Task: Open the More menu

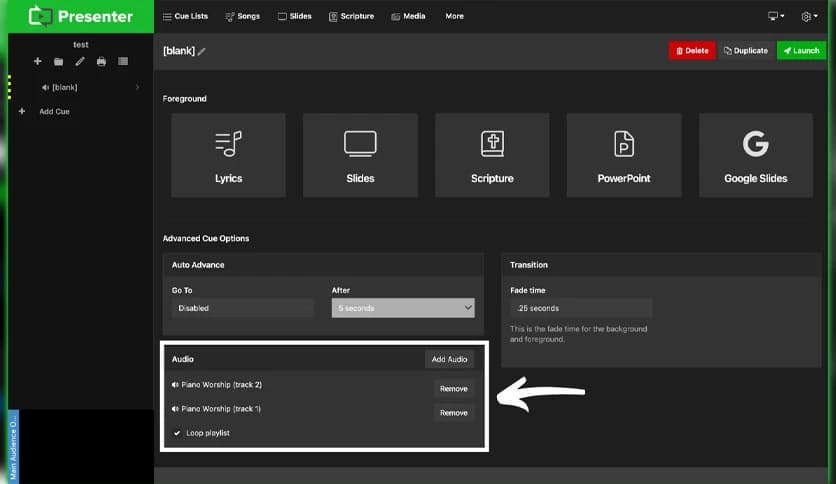Action: tap(454, 17)
